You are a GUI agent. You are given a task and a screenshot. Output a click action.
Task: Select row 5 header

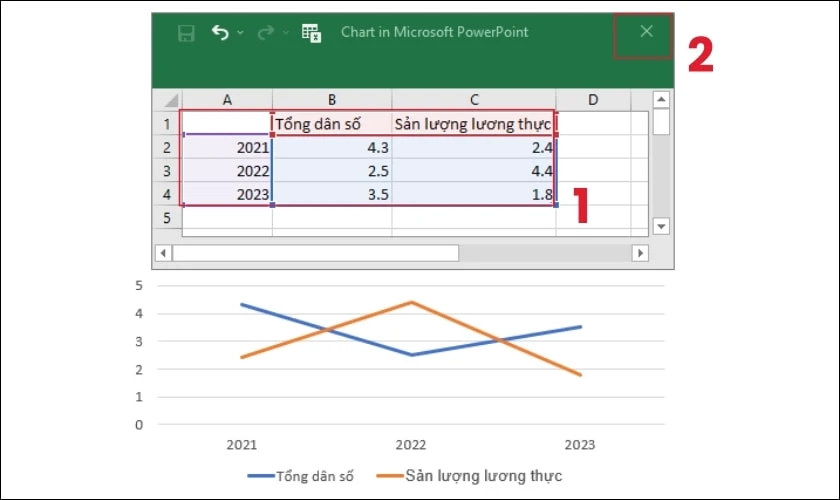(167, 218)
